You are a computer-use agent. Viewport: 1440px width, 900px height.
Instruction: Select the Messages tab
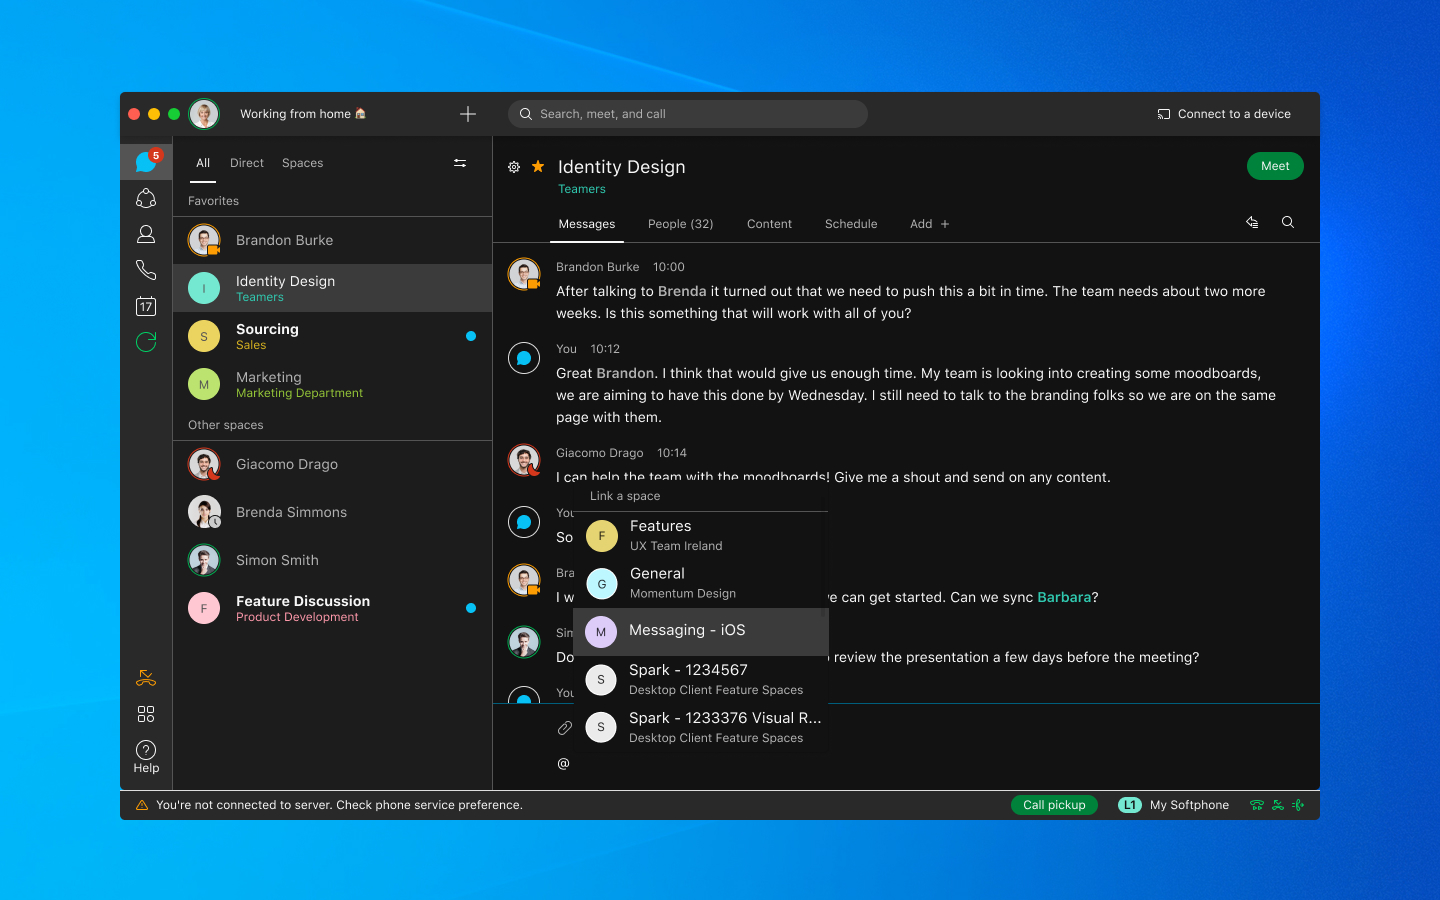pos(587,224)
